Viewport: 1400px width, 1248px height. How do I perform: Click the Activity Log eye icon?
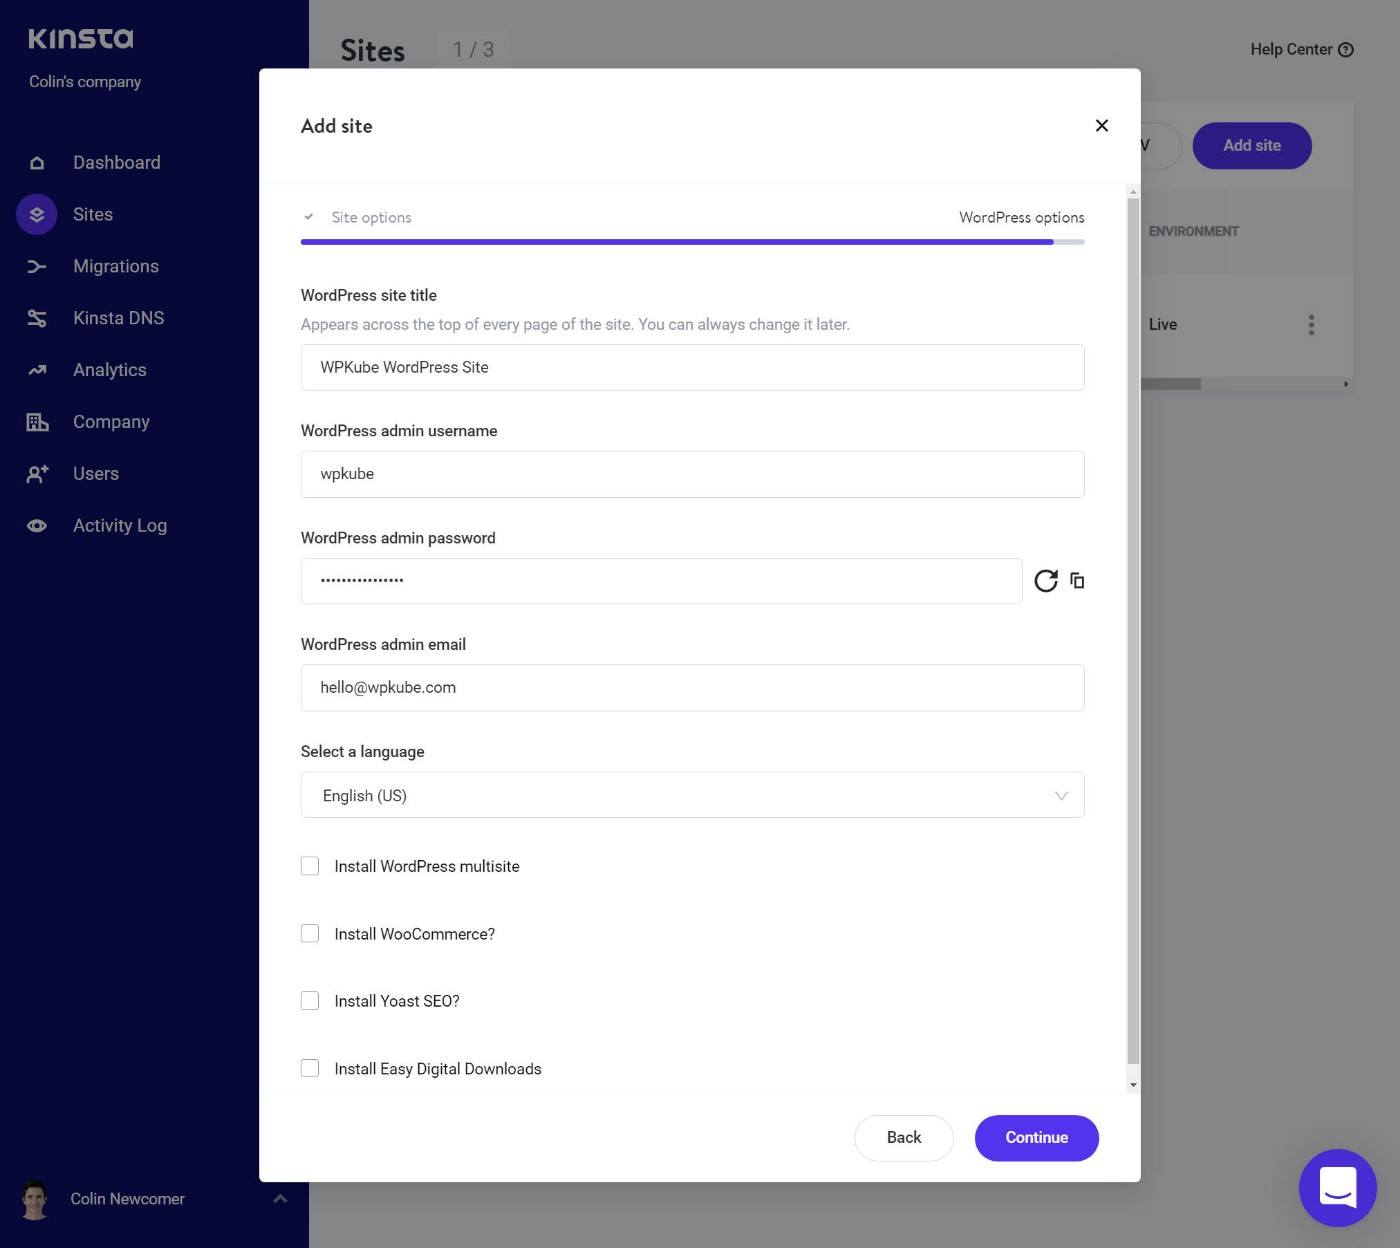[37, 526]
